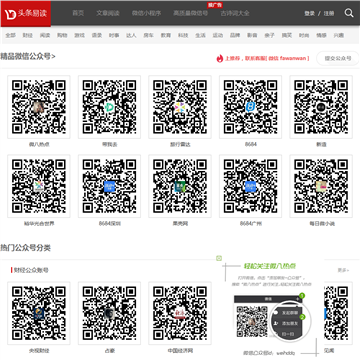Click the 头条易读 red logo
Screen dimensions: 360x360
tap(26, 13)
